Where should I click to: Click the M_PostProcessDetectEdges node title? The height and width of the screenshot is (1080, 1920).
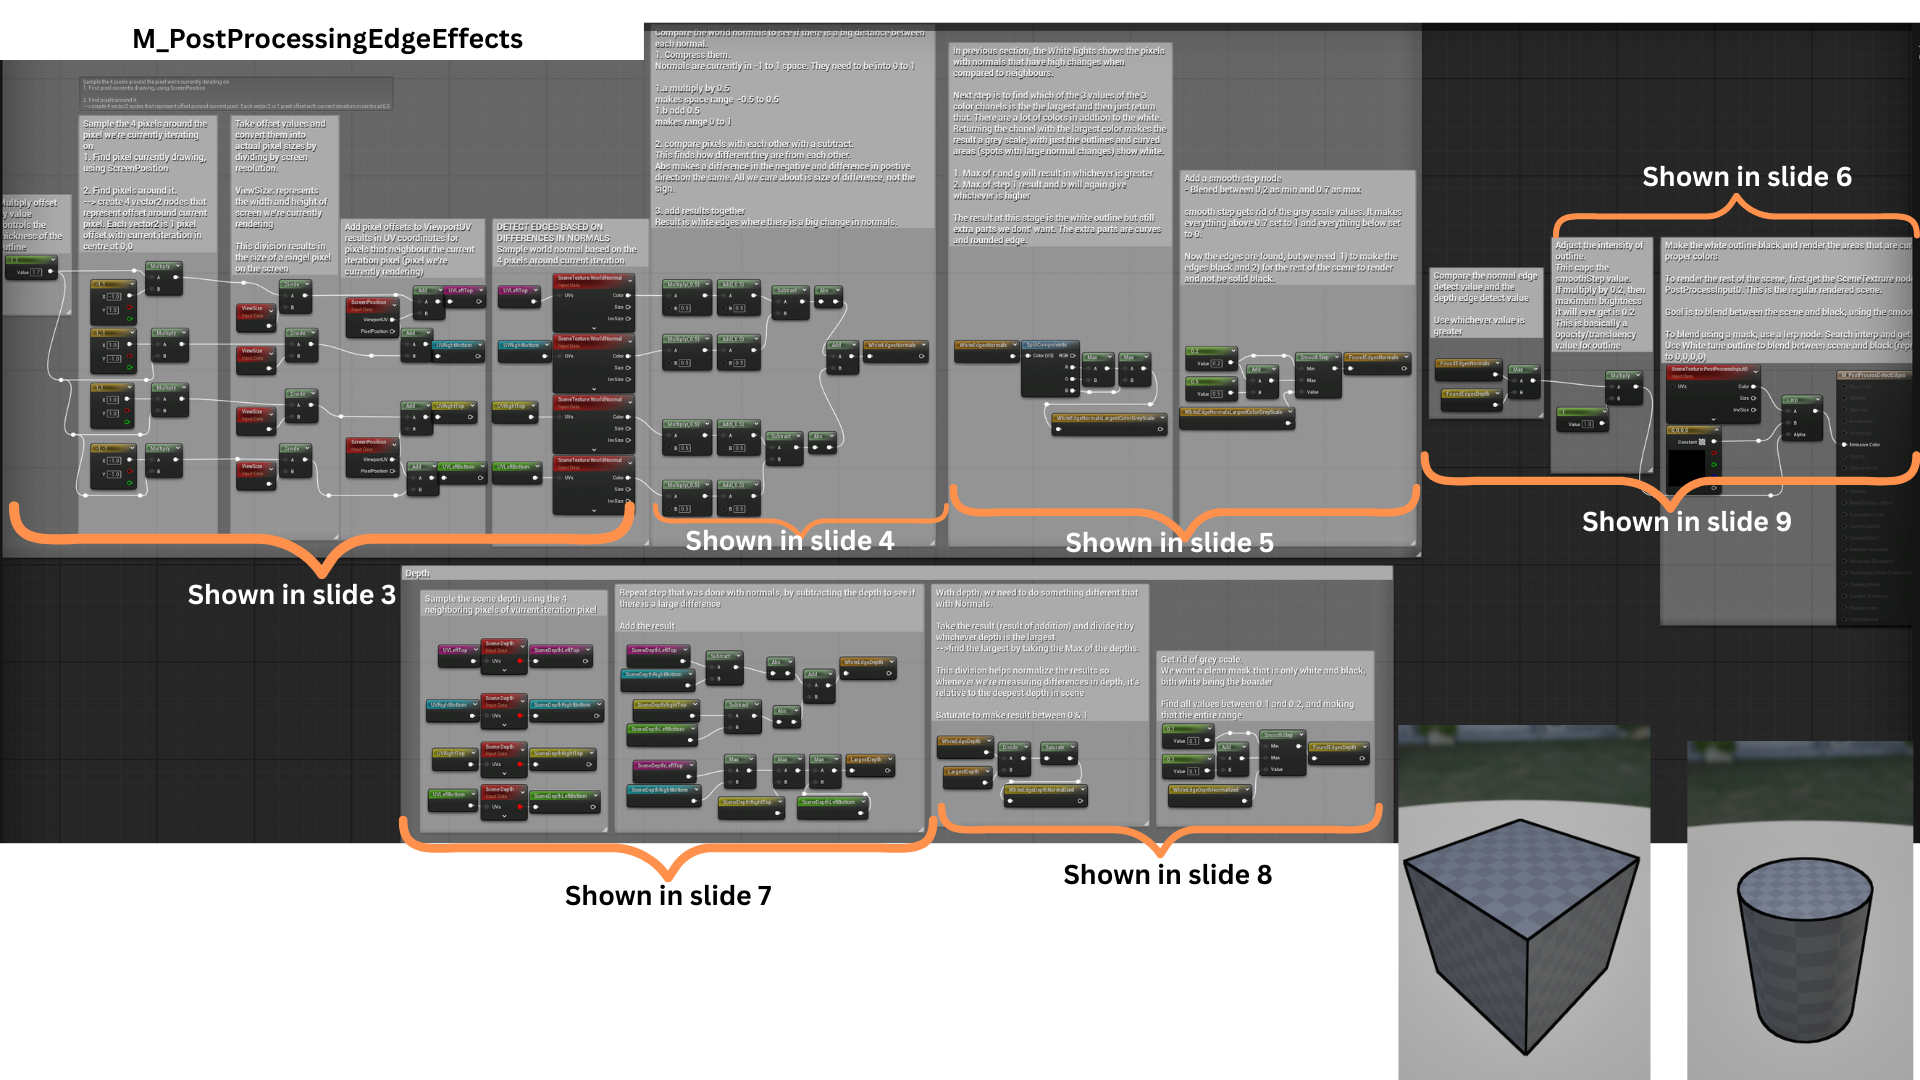pyautogui.click(x=1873, y=375)
